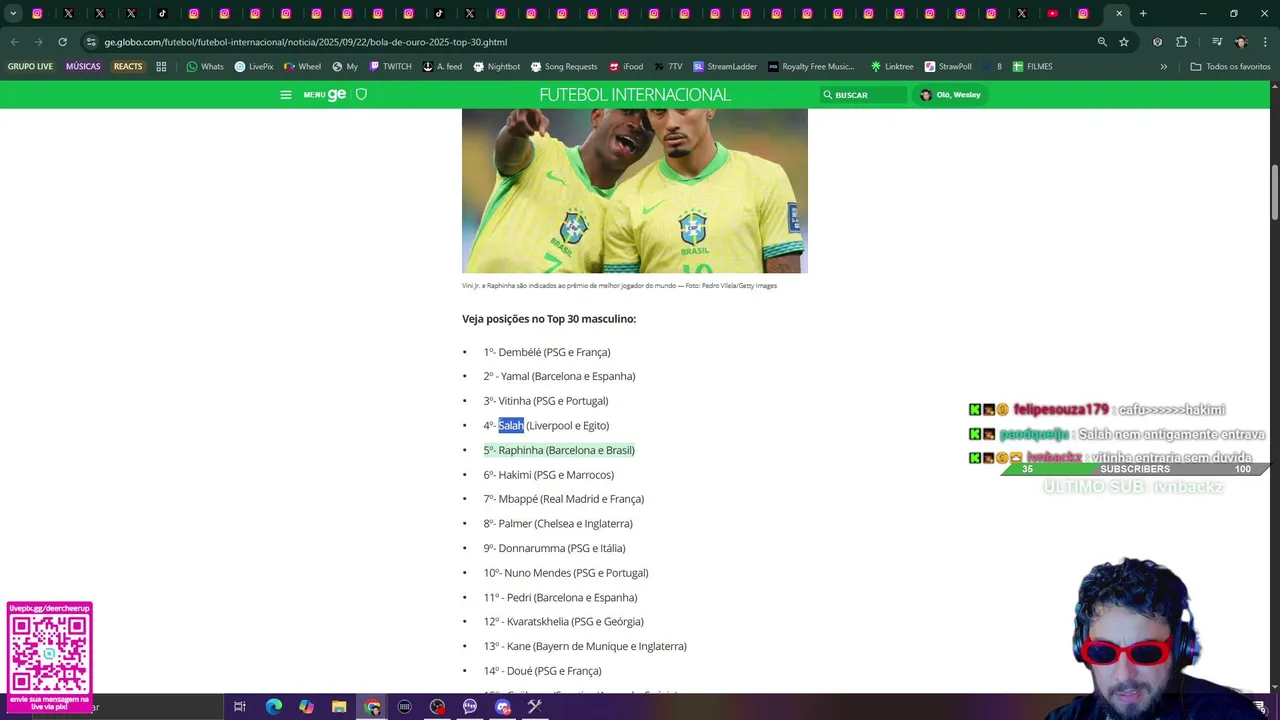Screen dimensions: 1280x720
Task: Open the ge hamburger menu icon
Action: coord(286,95)
